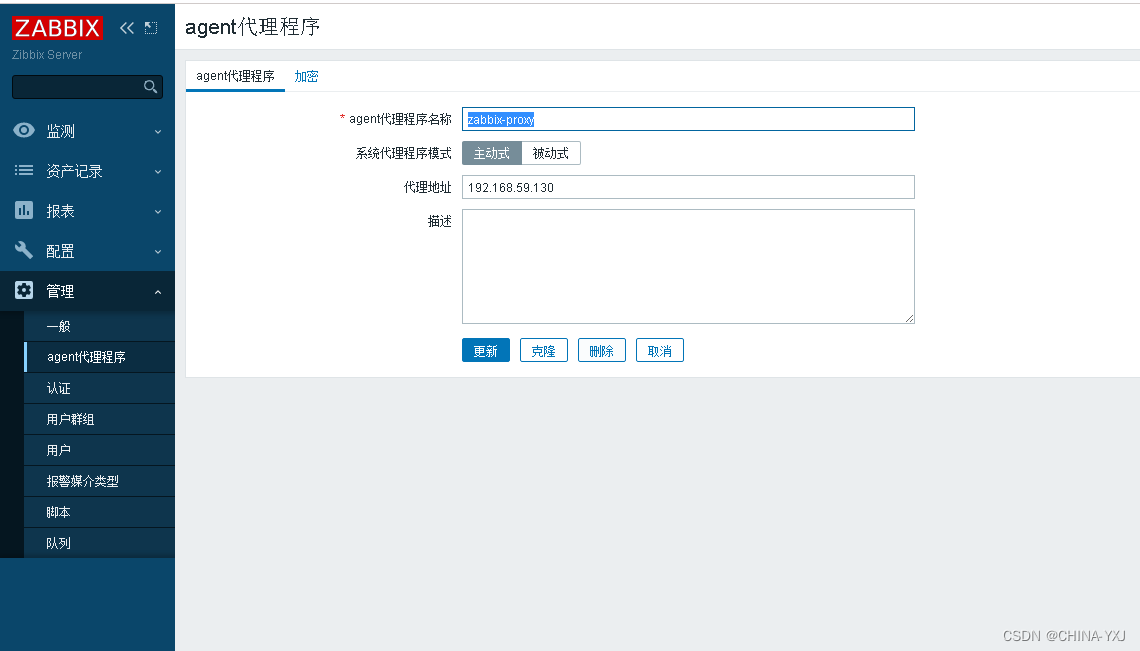Select 主动式 proxy mode
The height and width of the screenshot is (651, 1140).
click(491, 153)
